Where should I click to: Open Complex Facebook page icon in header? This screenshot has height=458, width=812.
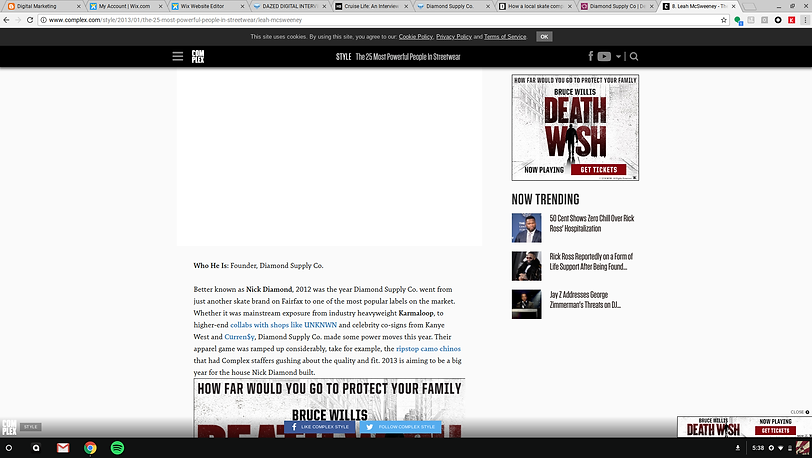point(591,56)
